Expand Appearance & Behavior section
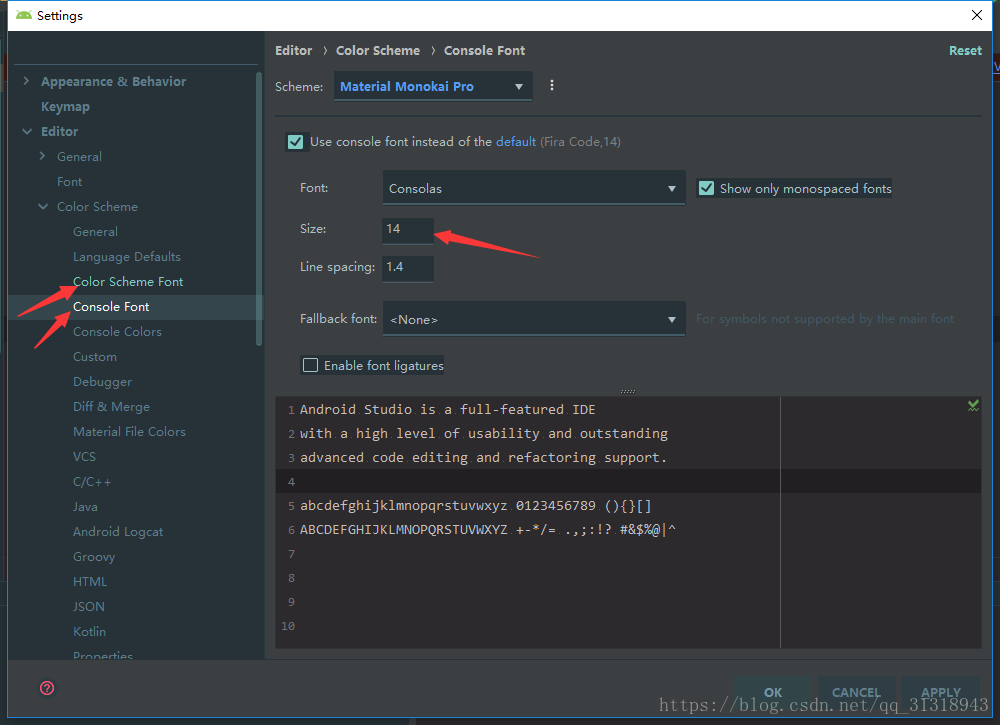 click(26, 81)
